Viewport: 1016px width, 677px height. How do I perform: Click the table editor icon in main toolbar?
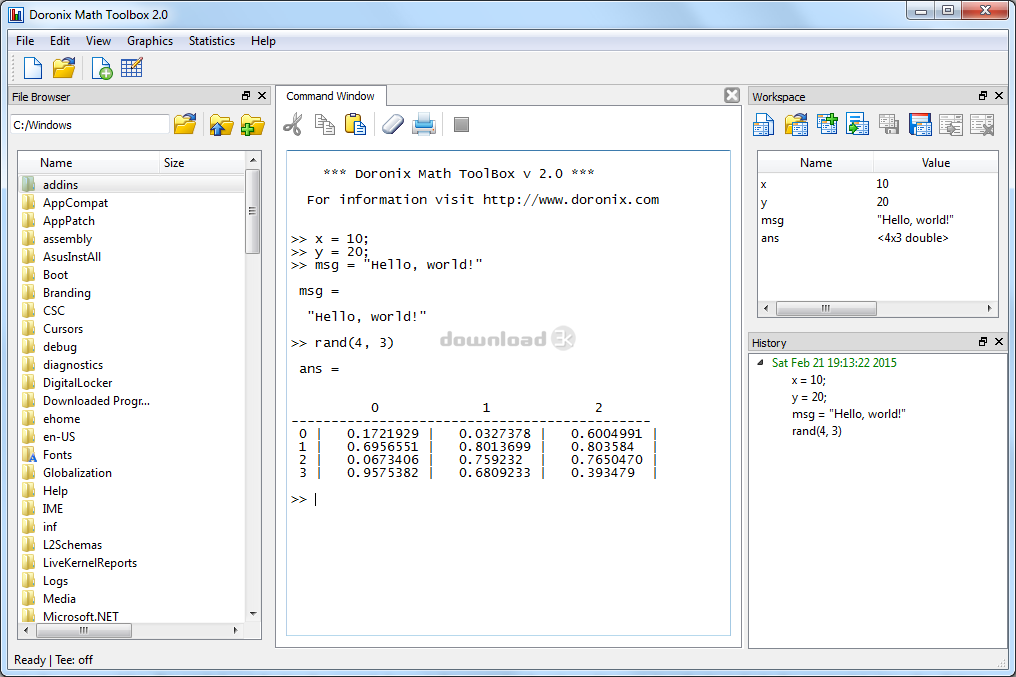click(x=132, y=68)
